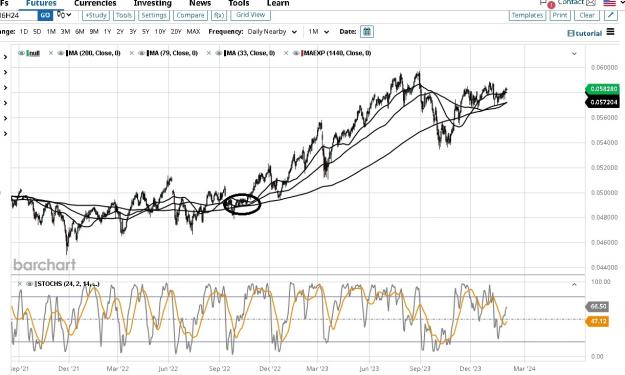Select the 2Y range
Viewport: 625px width, 375px height.
coord(120,31)
